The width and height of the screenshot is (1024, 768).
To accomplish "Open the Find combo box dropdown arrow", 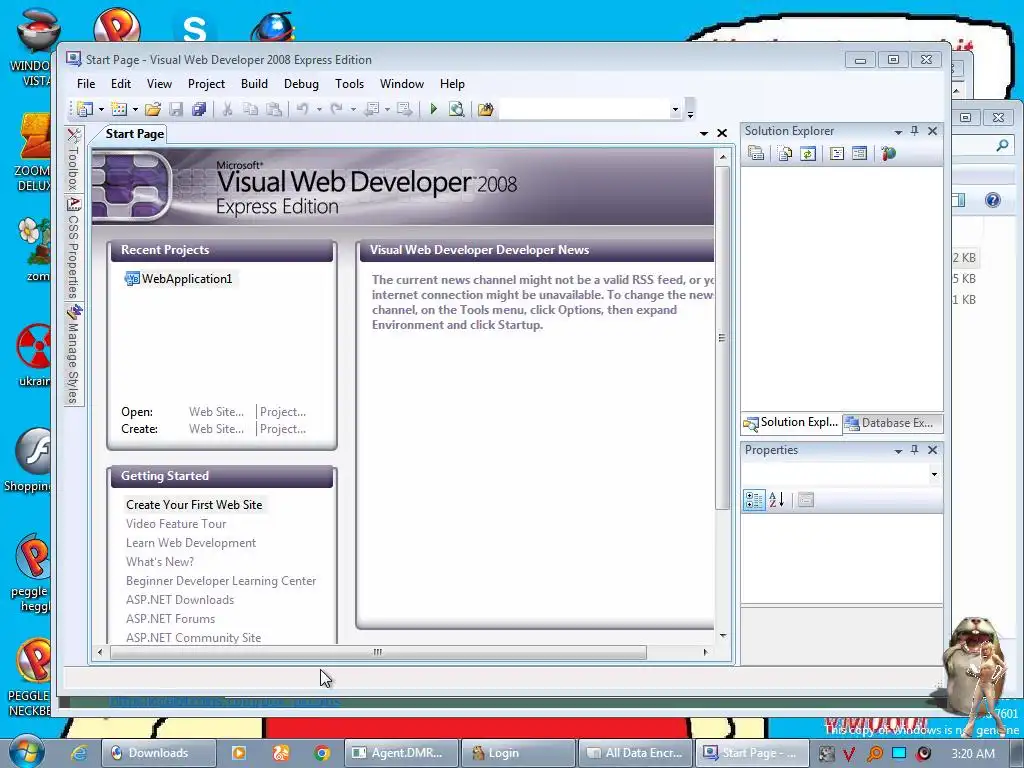I will (x=675, y=110).
